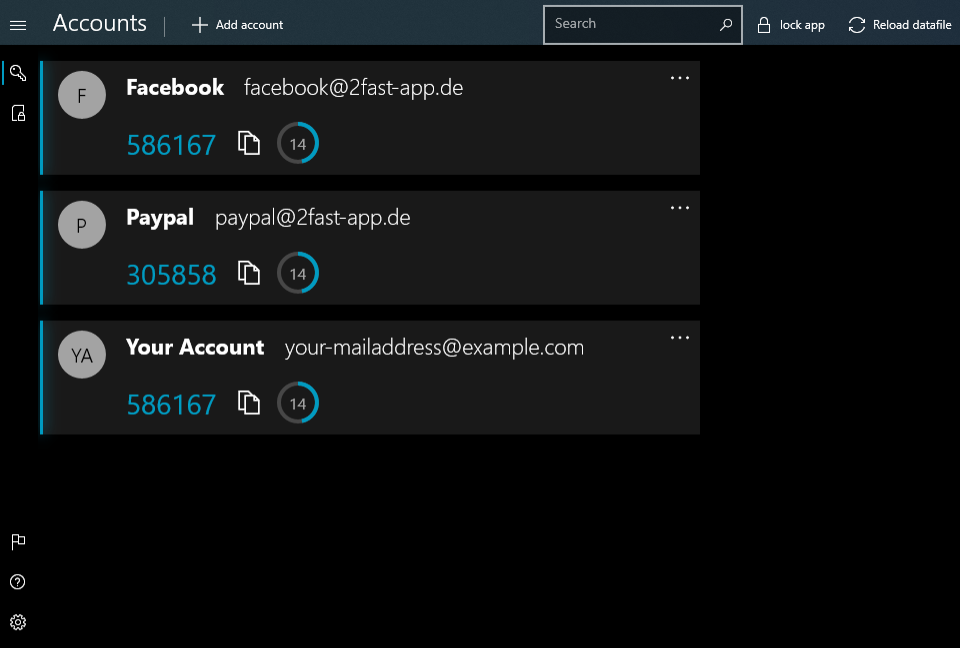Click the Paypal countdown timer ring
960x648 pixels.
pyautogui.click(x=298, y=273)
